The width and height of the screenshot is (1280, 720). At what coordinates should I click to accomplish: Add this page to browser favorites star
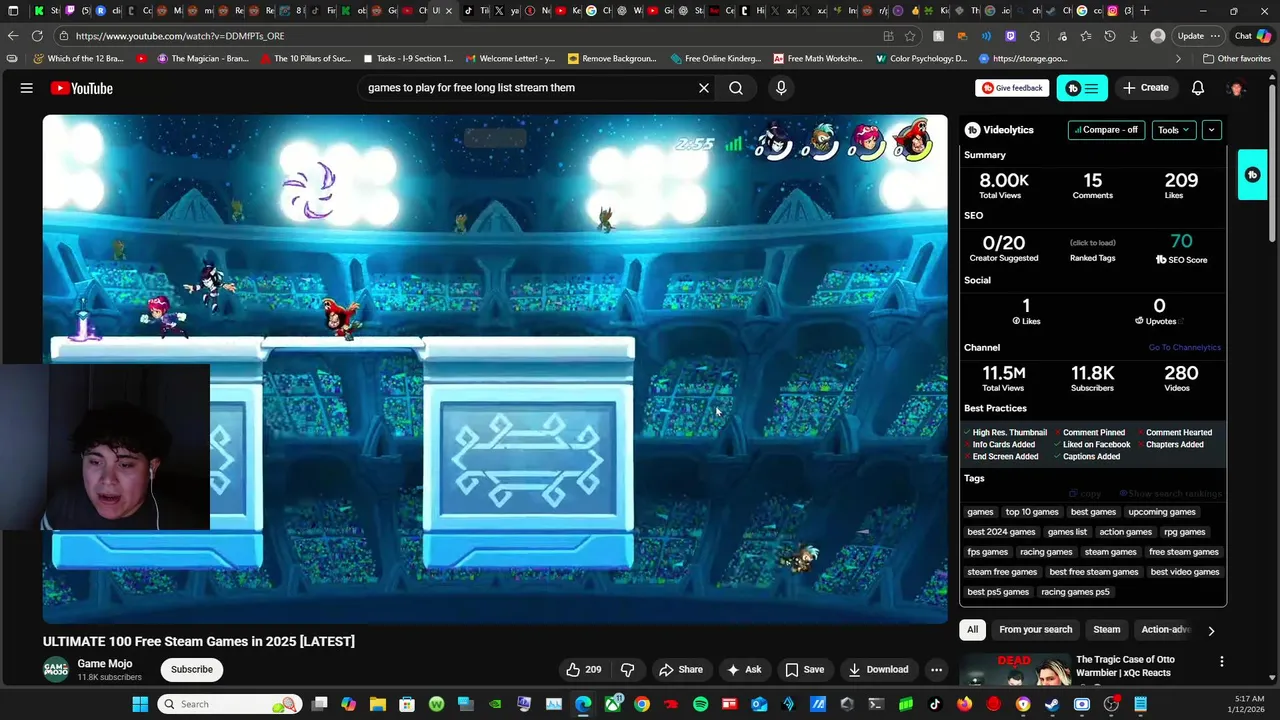coord(910,36)
